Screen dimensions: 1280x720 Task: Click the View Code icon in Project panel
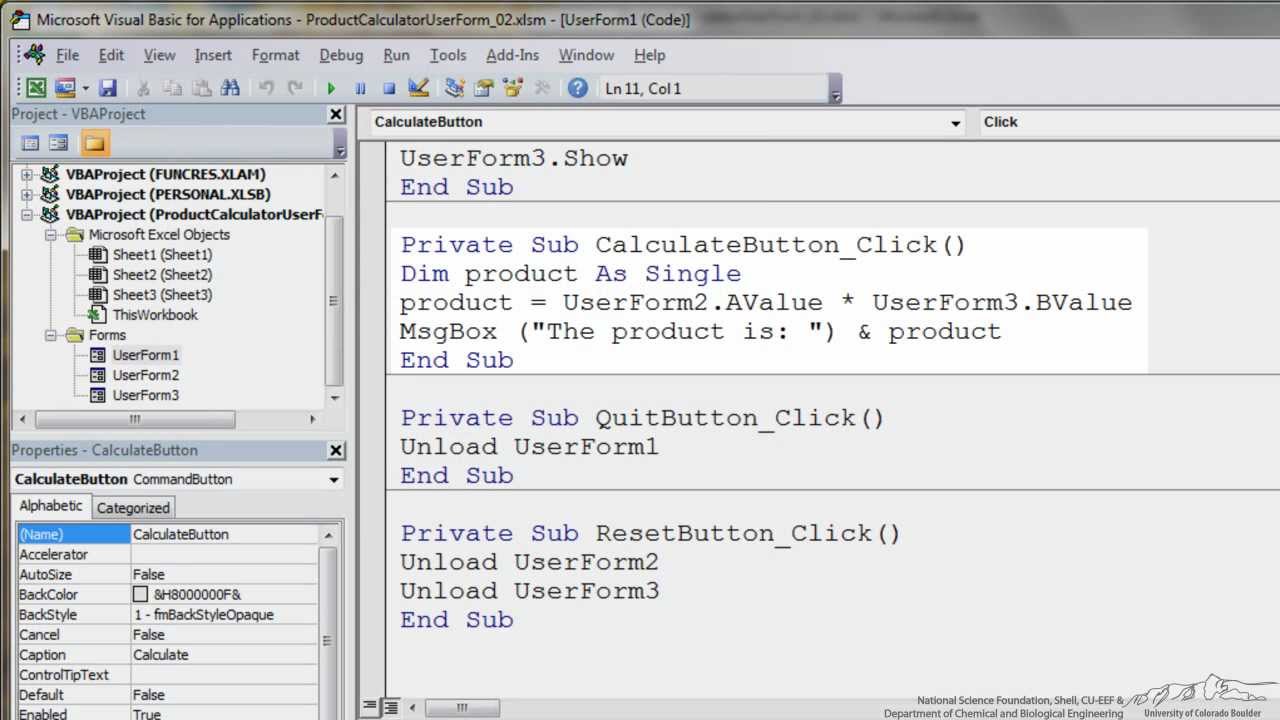click(31, 143)
